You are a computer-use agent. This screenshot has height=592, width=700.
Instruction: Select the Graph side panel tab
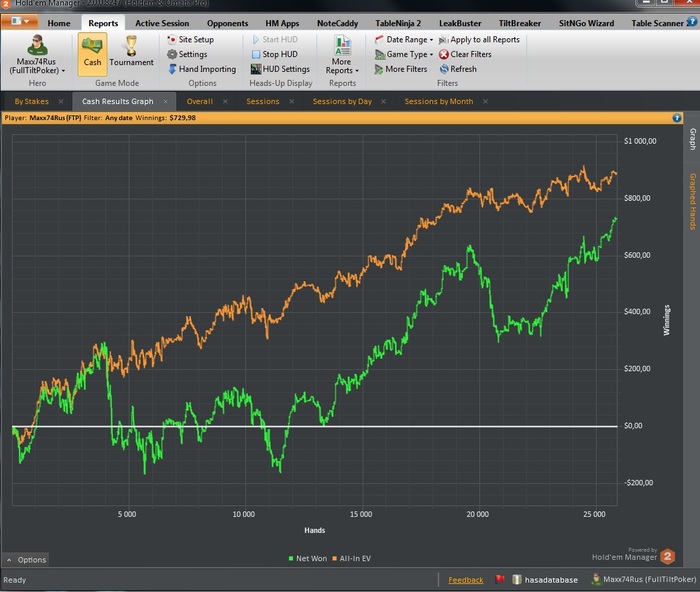[692, 139]
